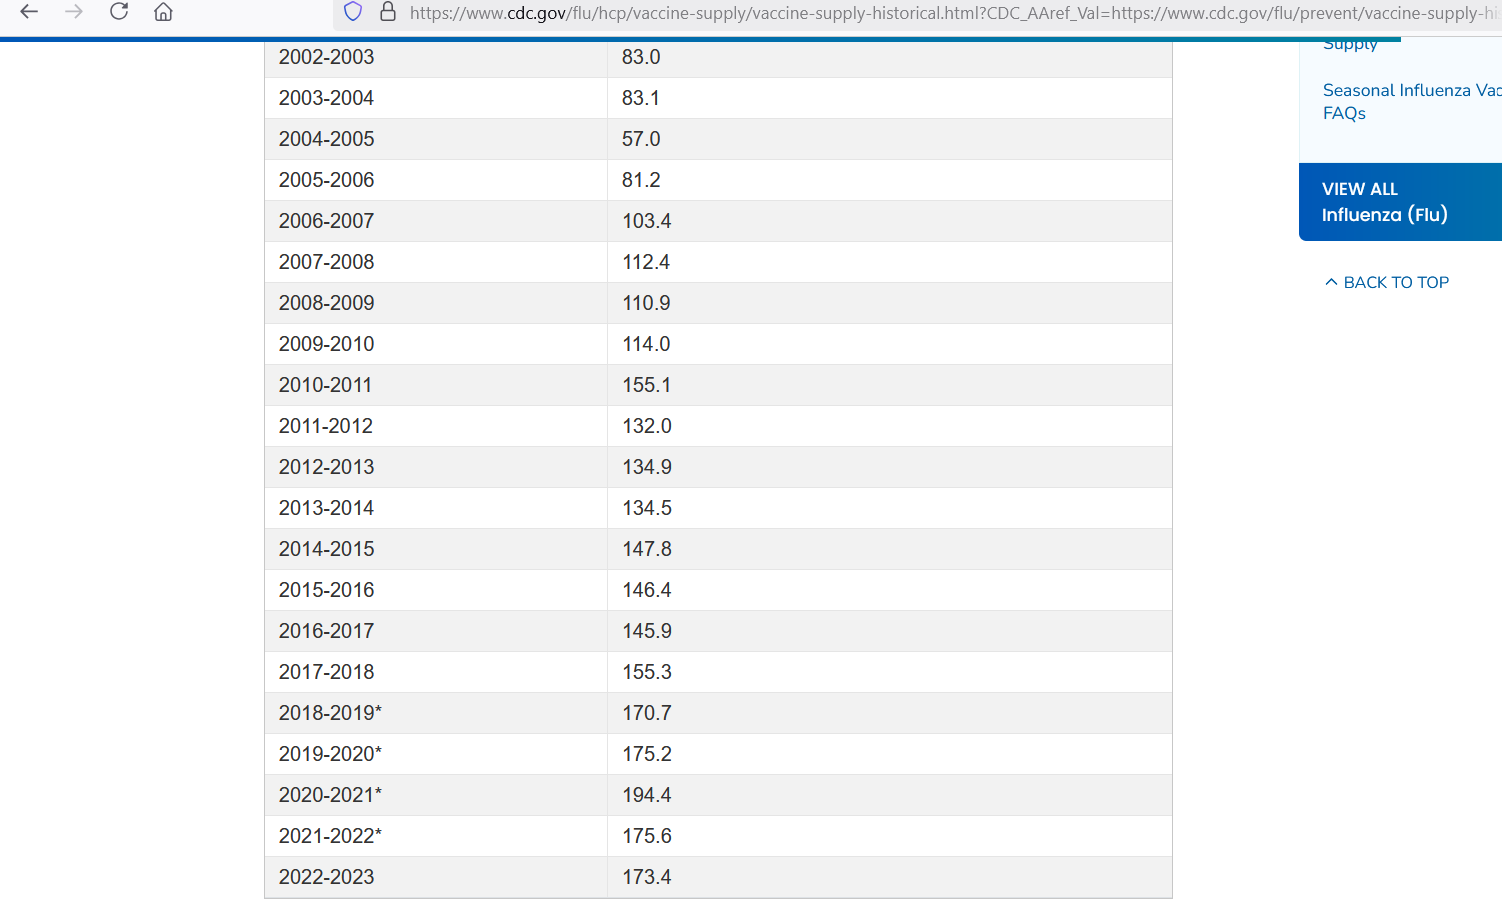This screenshot has width=1502, height=902.
Task: Select the 2009-2010 season cell
Action: 436,344
